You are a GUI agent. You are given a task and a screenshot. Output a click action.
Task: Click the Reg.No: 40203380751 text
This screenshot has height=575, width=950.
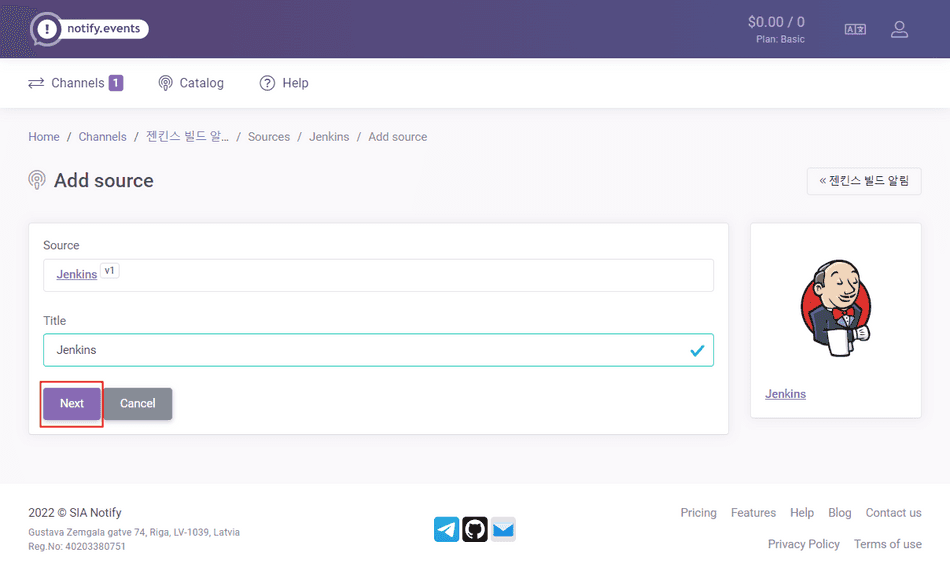(x=77, y=547)
